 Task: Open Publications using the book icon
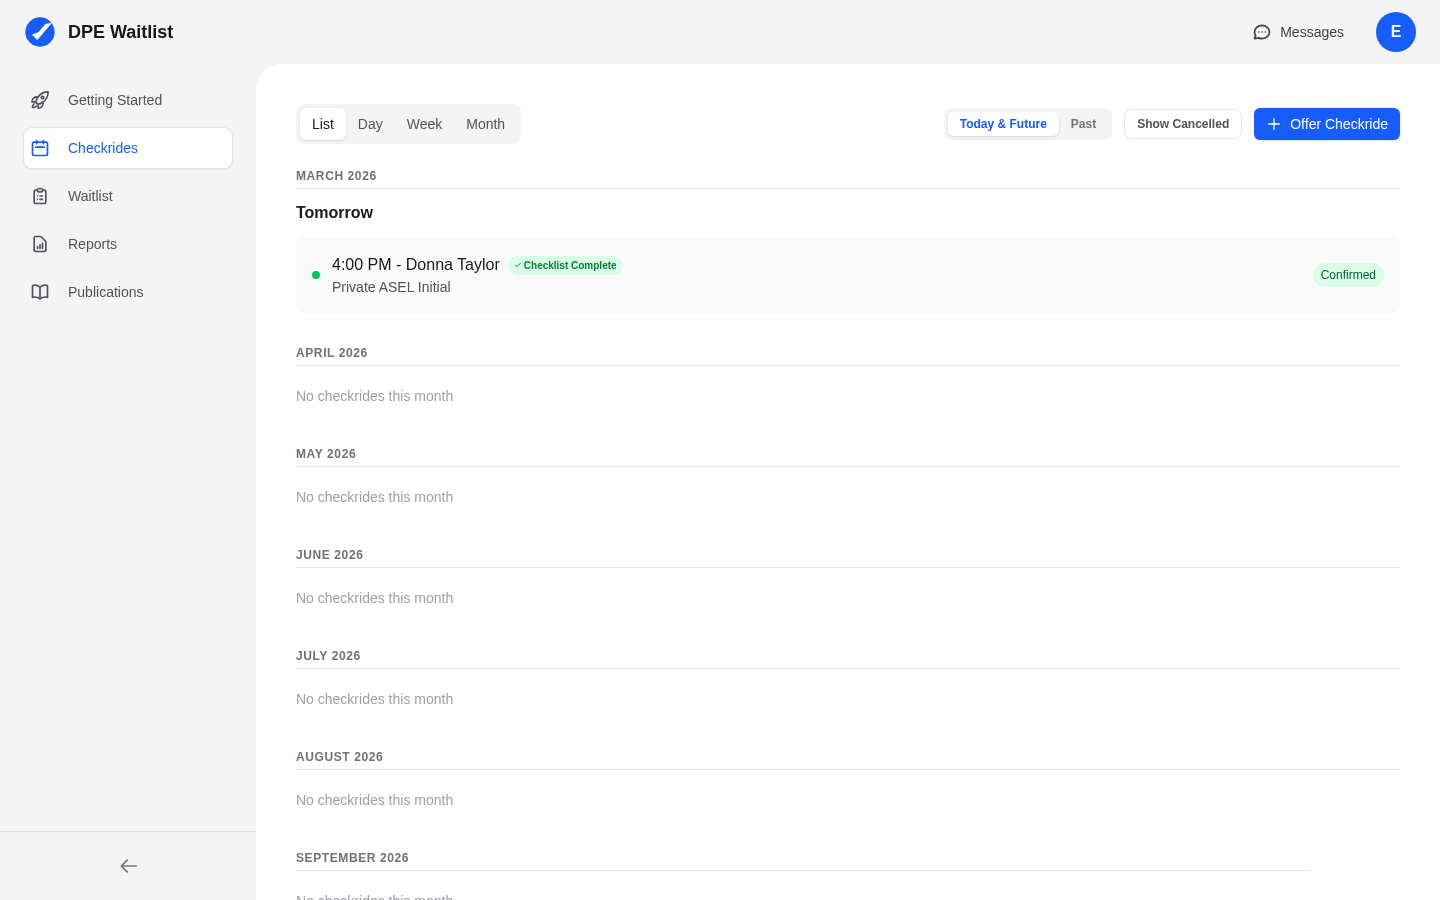[x=39, y=292]
